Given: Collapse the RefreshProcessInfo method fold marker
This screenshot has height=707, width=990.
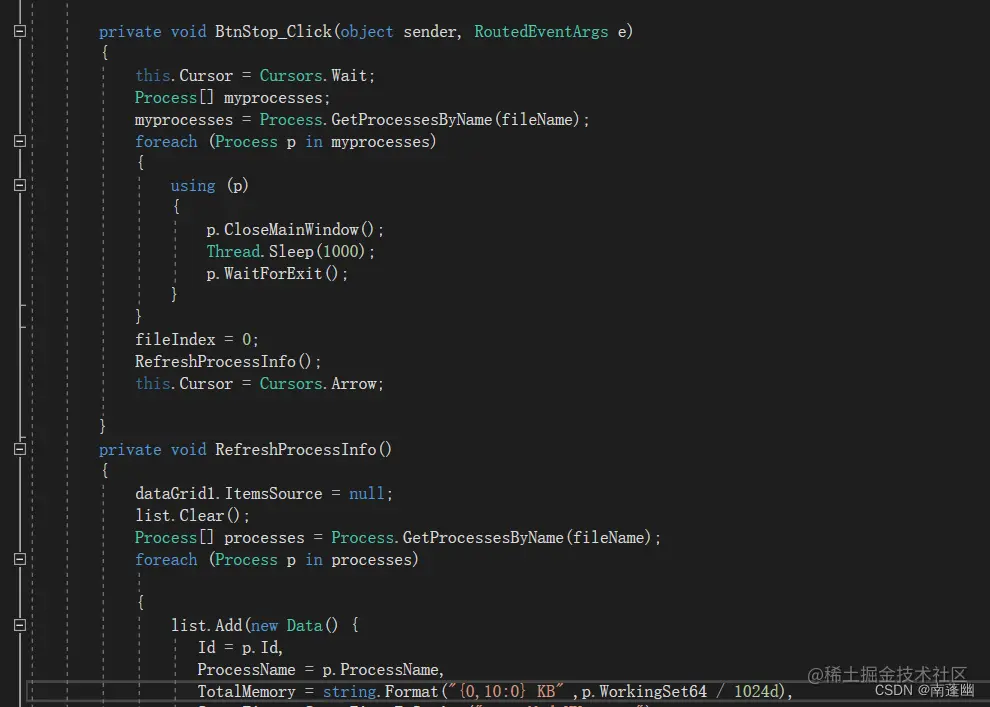Looking at the screenshot, I should tap(20, 449).
